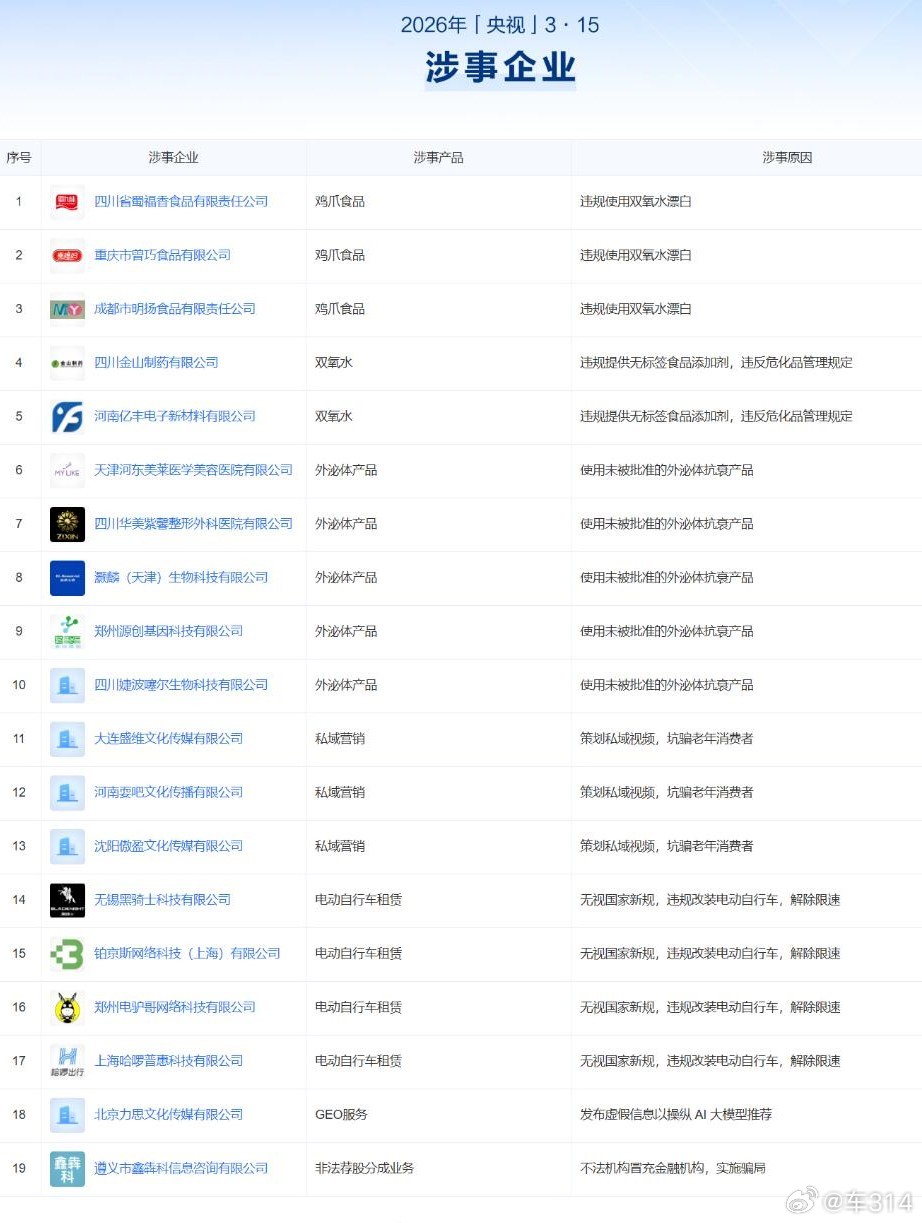
Task: Click 策划私域视频，坑骗老年消费者 reason in row 12
Action: [667, 793]
